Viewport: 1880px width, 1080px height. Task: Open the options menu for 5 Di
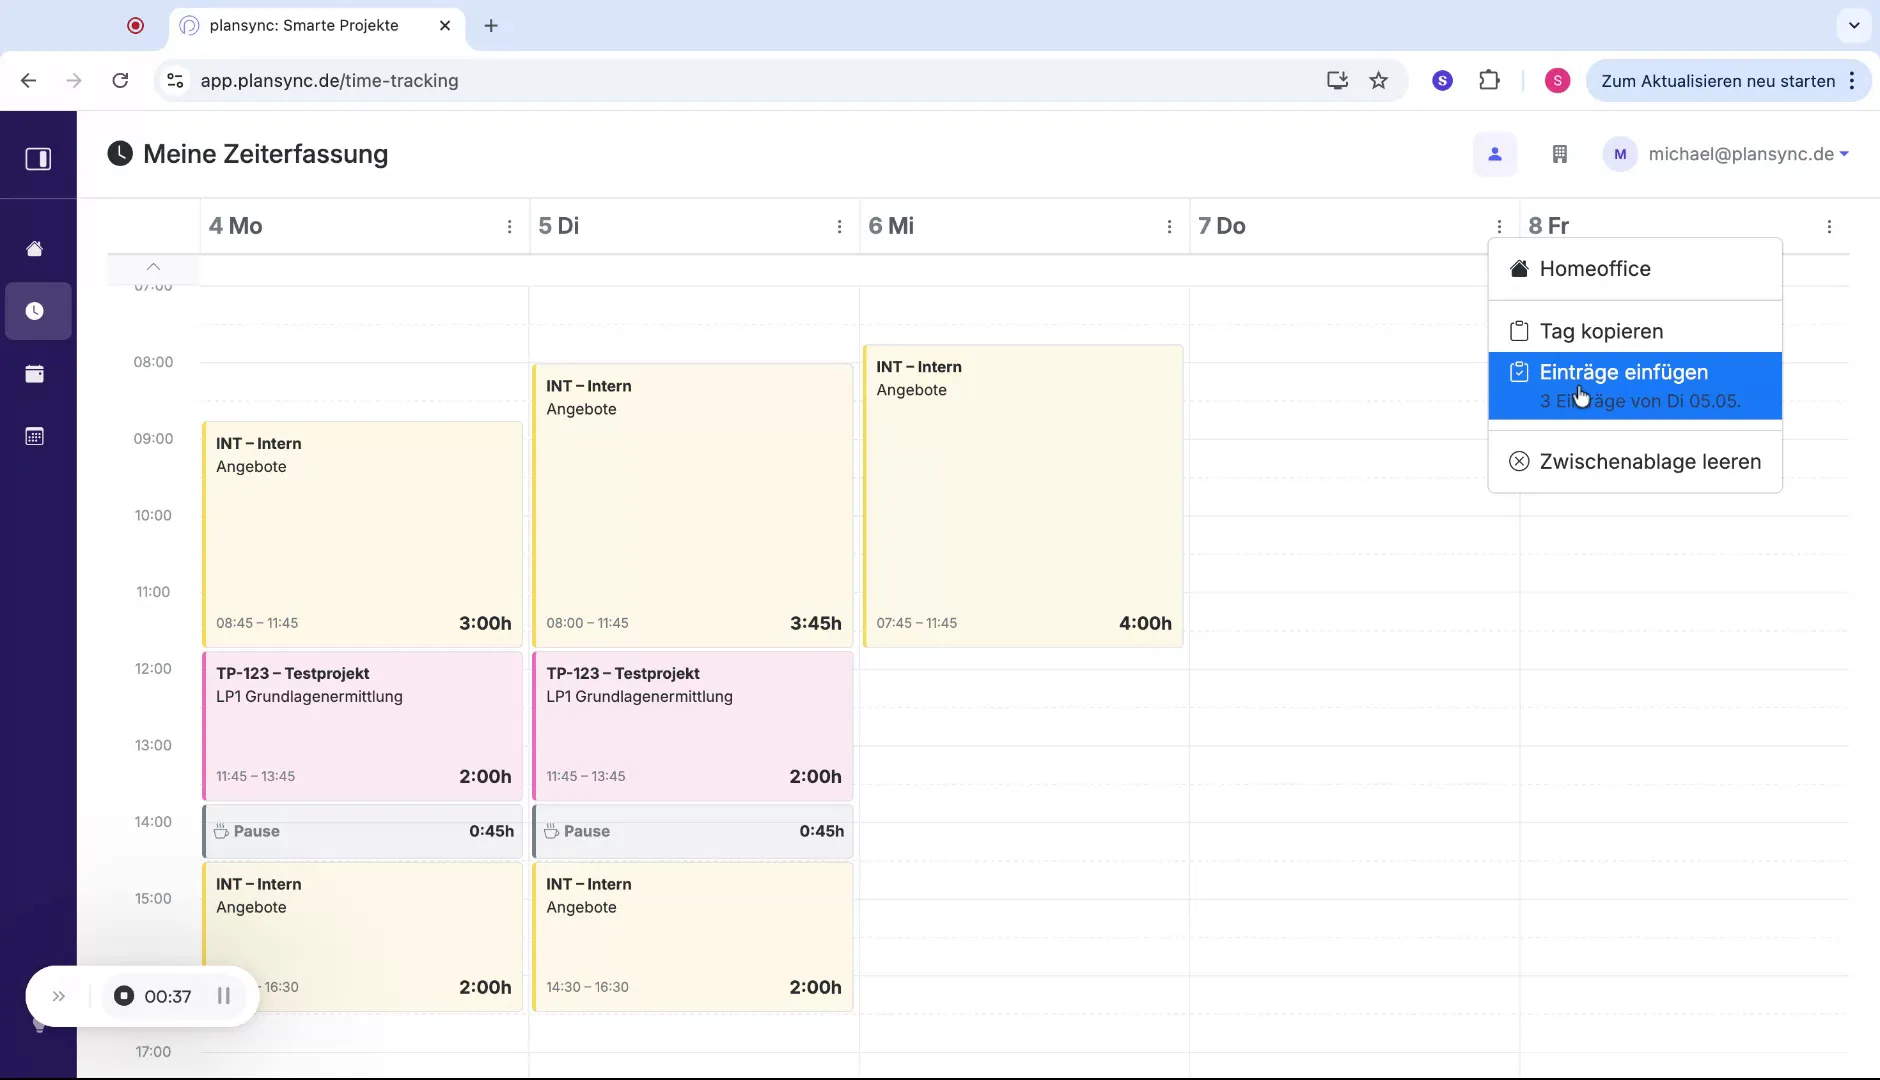[839, 227]
